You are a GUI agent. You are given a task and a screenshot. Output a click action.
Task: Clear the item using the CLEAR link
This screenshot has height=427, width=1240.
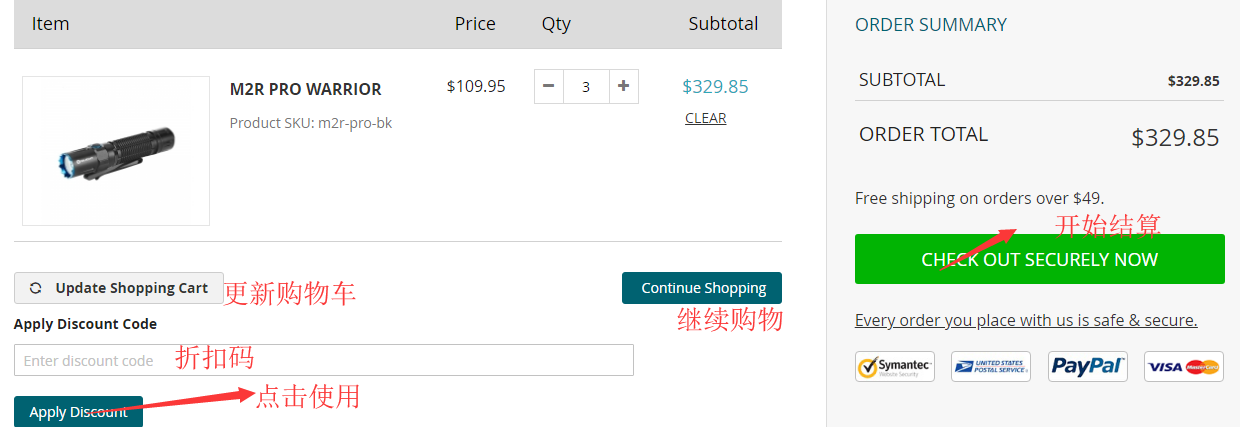pyautogui.click(x=705, y=118)
